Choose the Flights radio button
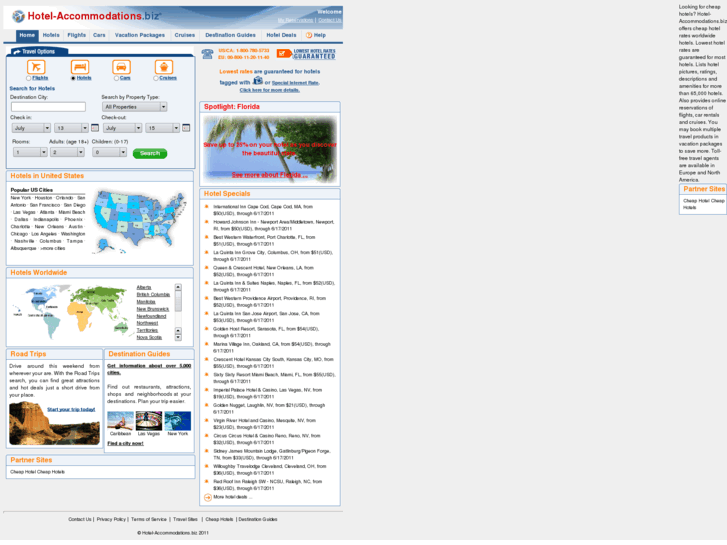 pos(29,78)
